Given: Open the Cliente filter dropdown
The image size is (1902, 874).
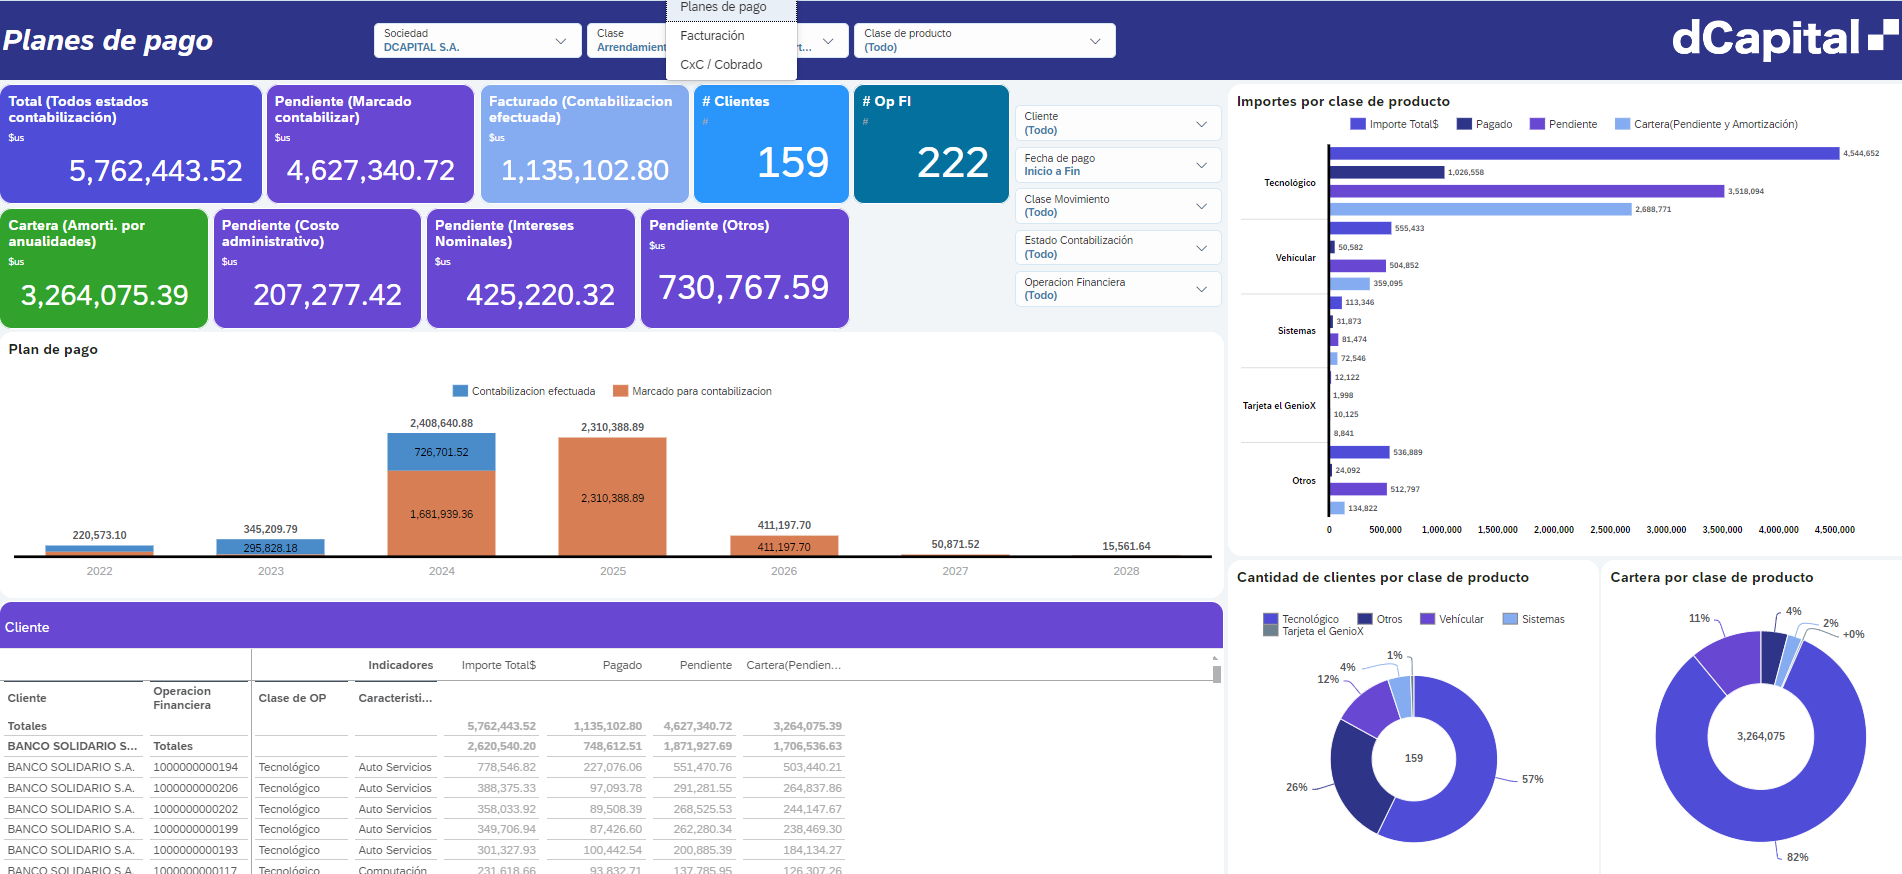Looking at the screenshot, I should [x=1118, y=123].
